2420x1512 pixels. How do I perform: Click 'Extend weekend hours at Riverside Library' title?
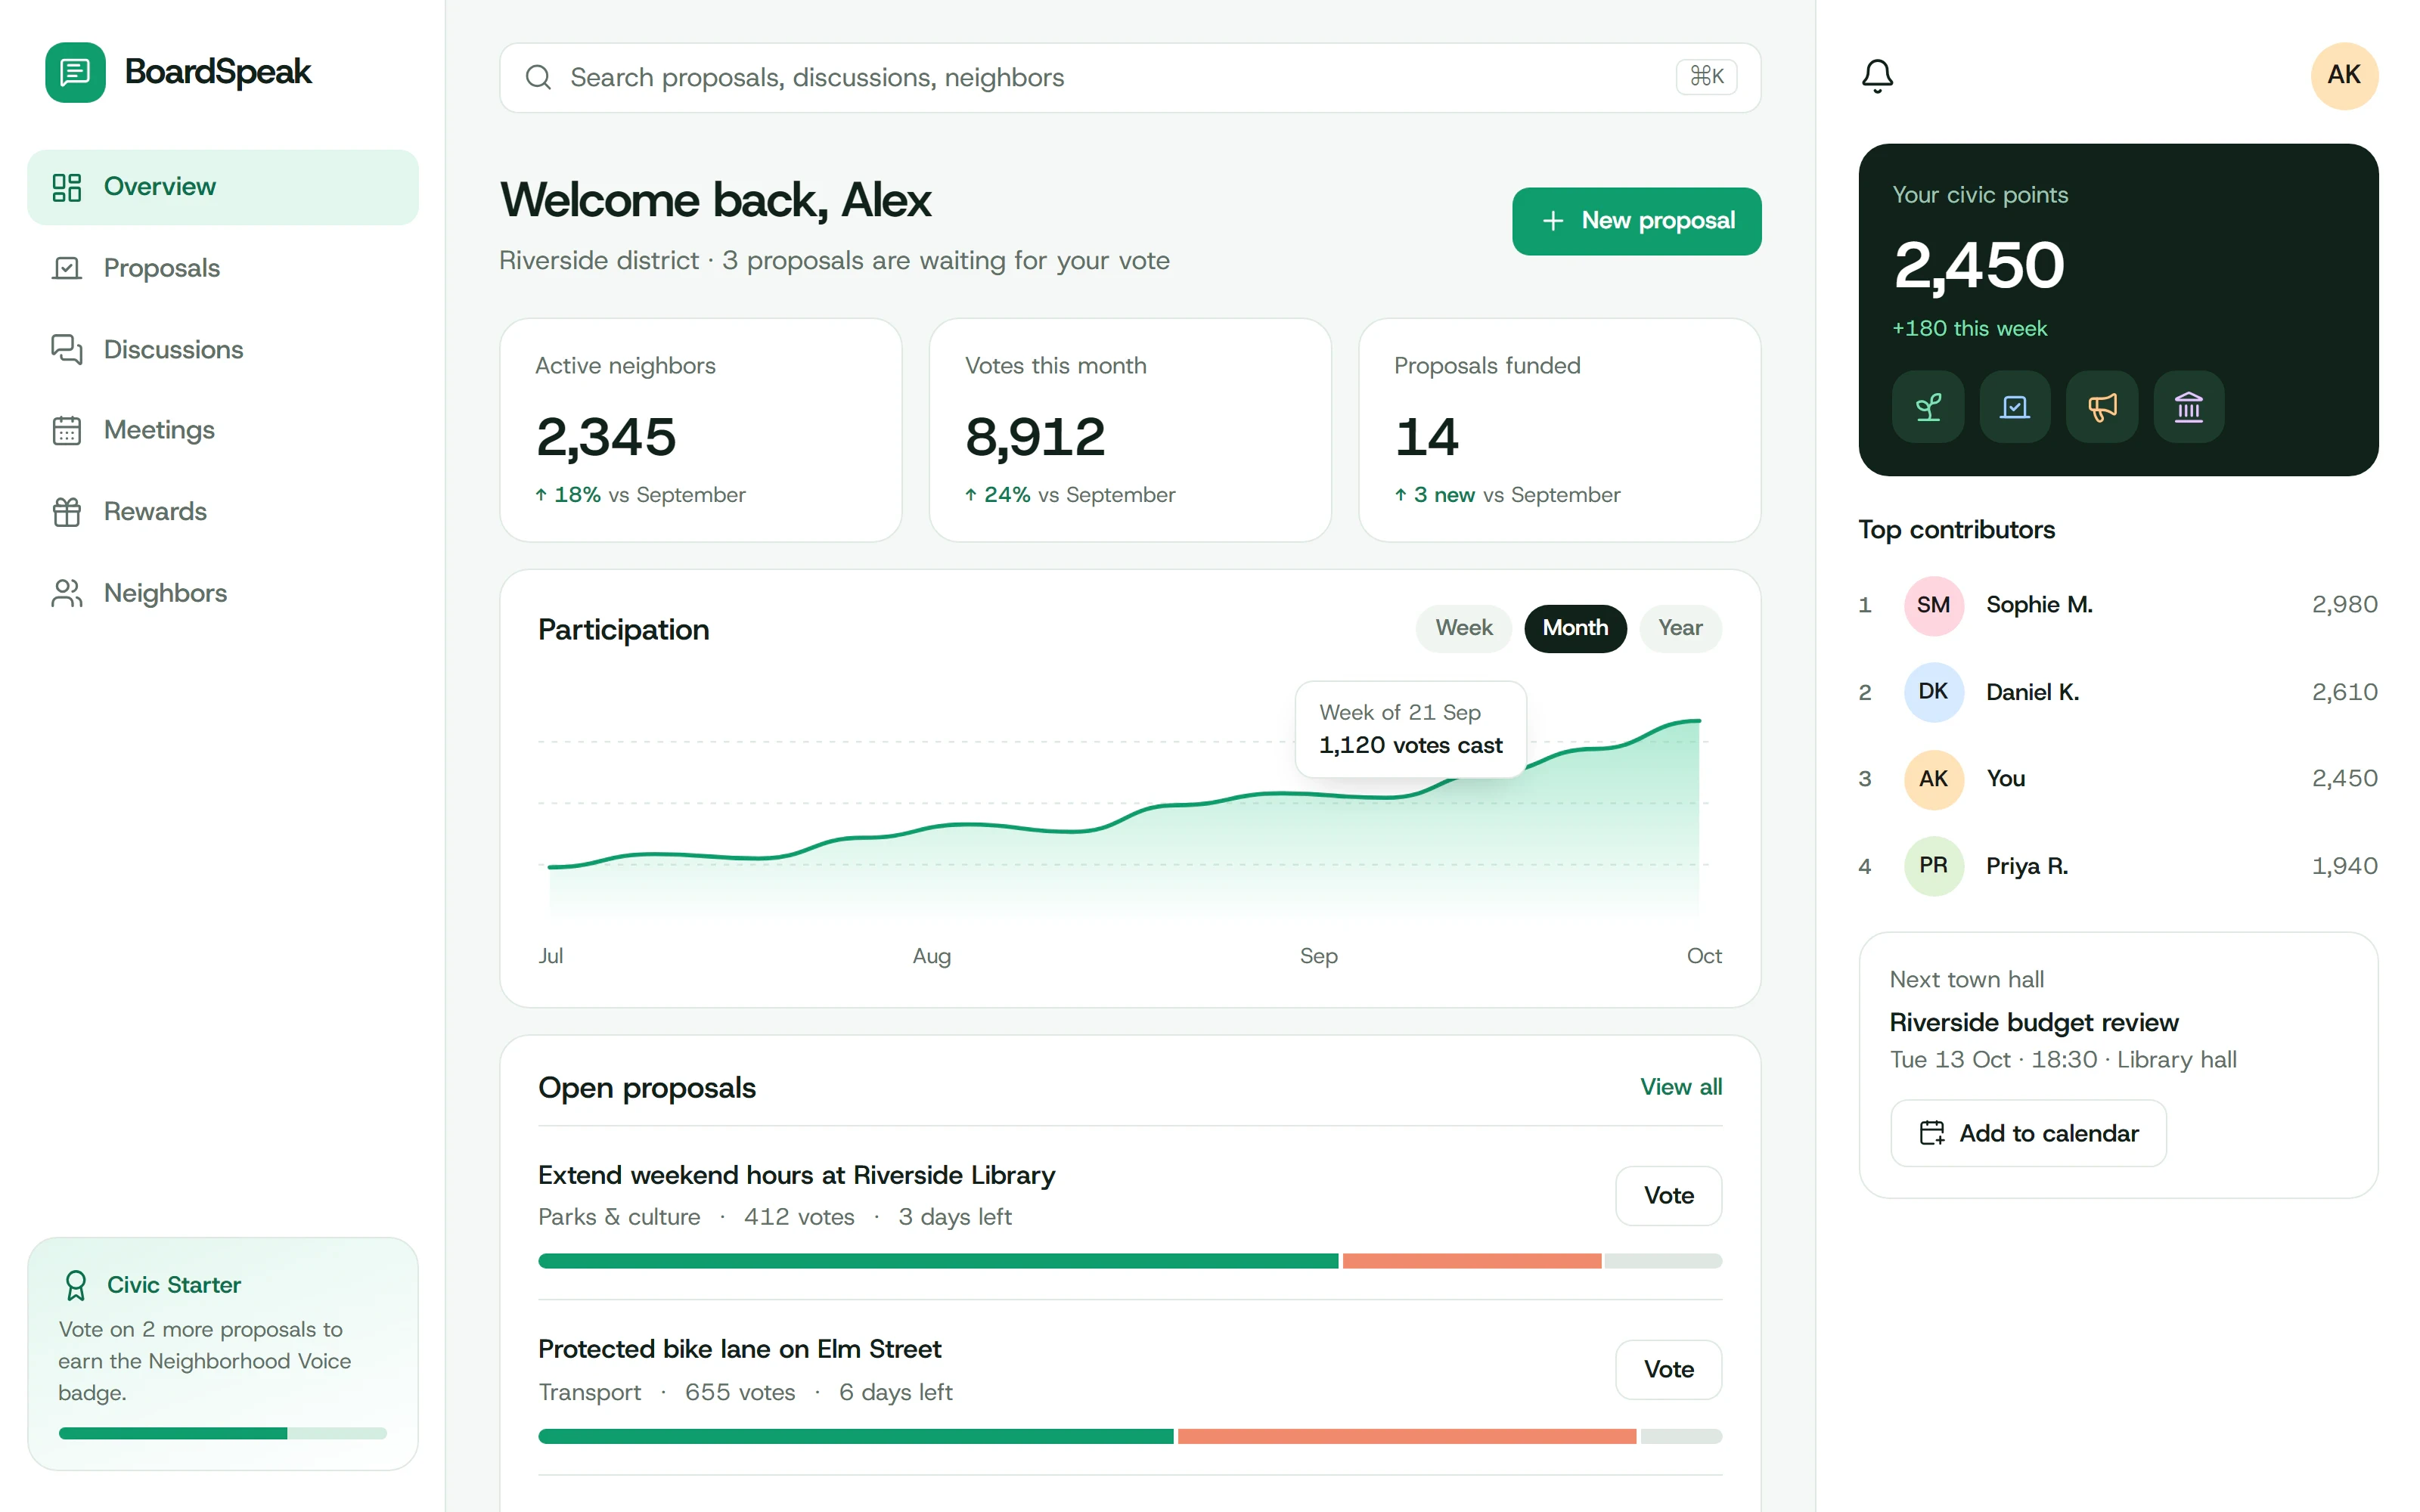click(796, 1175)
